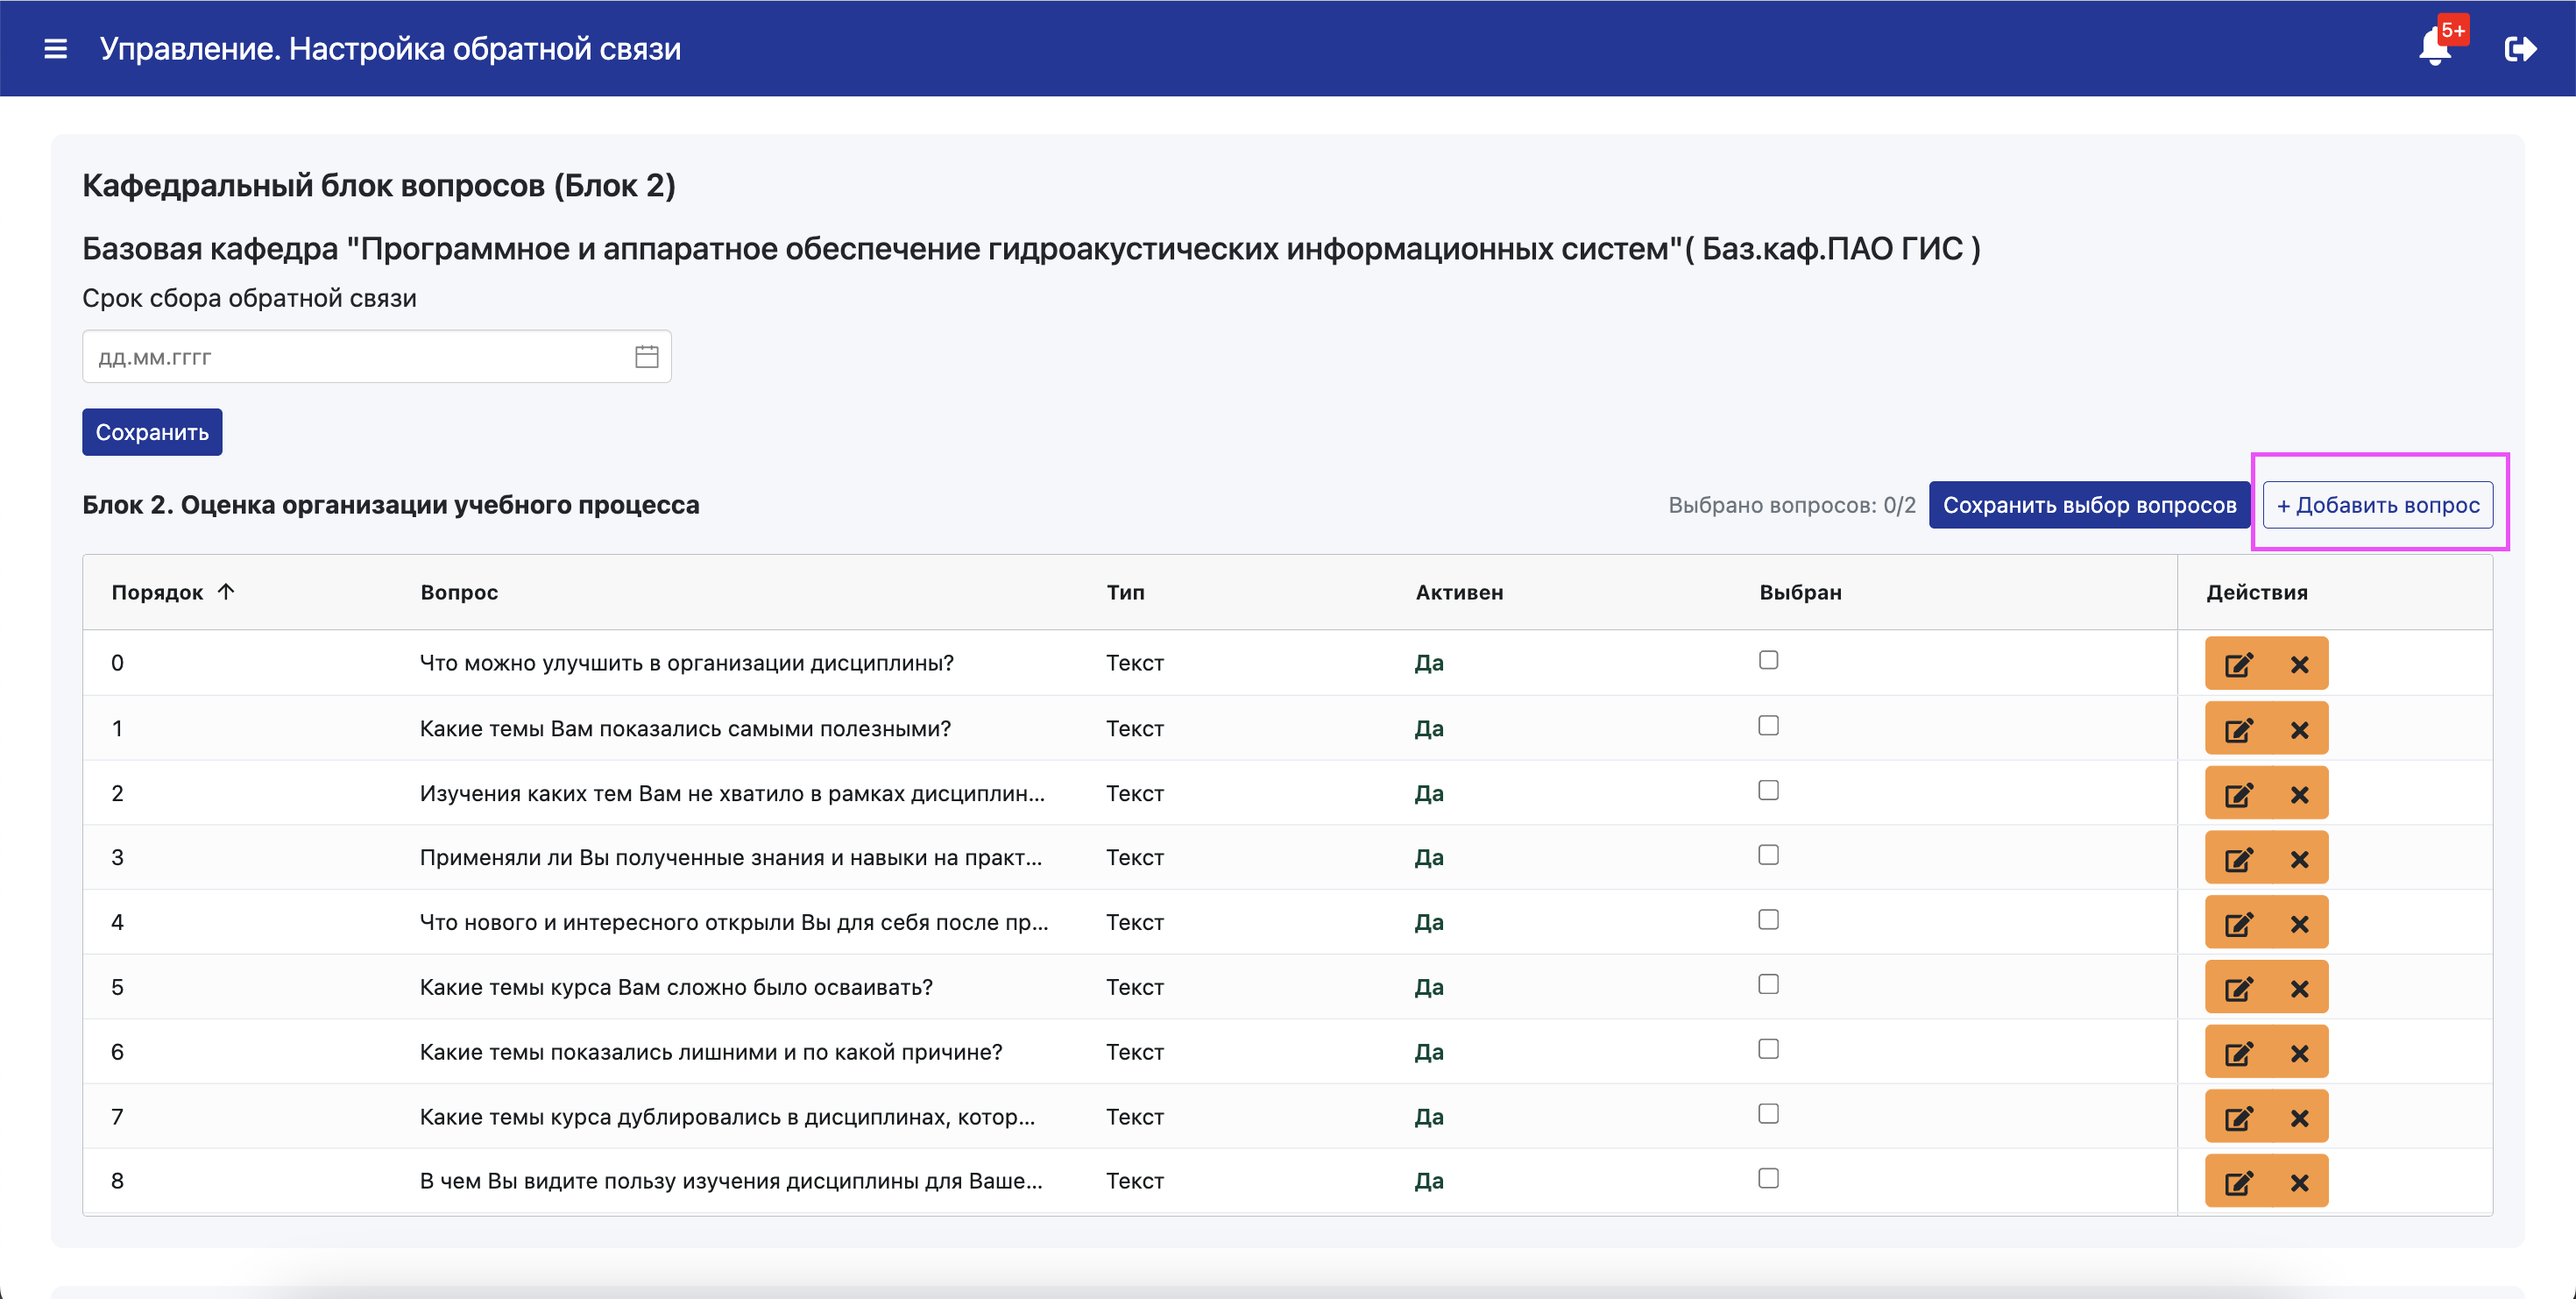The width and height of the screenshot is (2576, 1299).
Task: Click "Выбрано вопросов: 0/2" counter text
Action: click(x=1792, y=505)
